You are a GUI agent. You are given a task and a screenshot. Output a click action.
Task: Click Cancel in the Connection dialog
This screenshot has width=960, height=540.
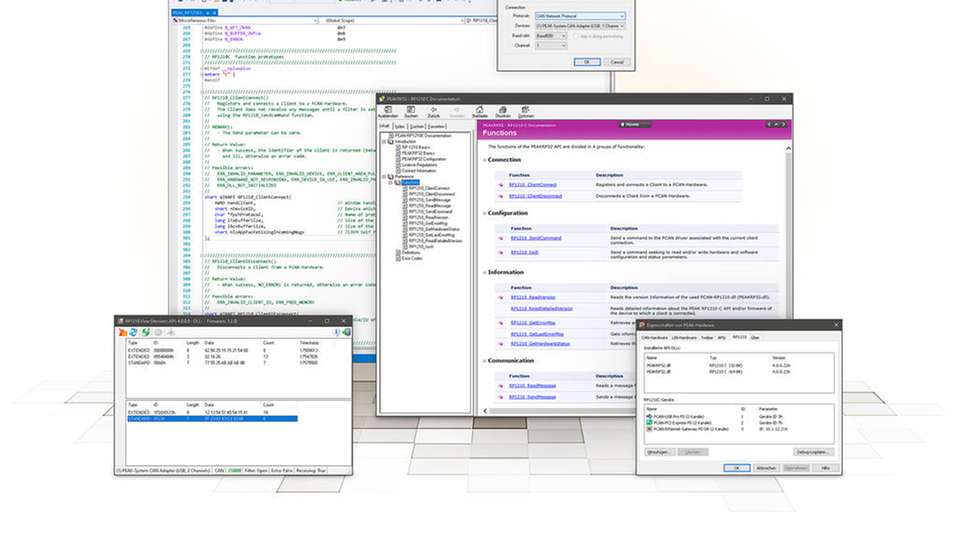click(x=617, y=62)
